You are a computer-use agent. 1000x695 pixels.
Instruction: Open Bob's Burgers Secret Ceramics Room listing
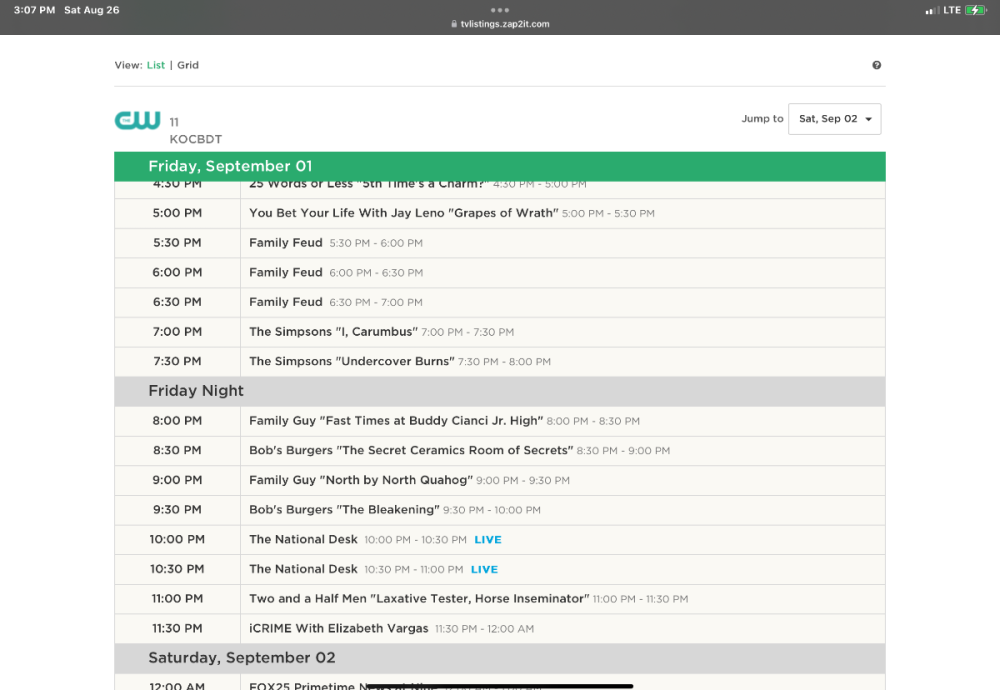tap(411, 450)
